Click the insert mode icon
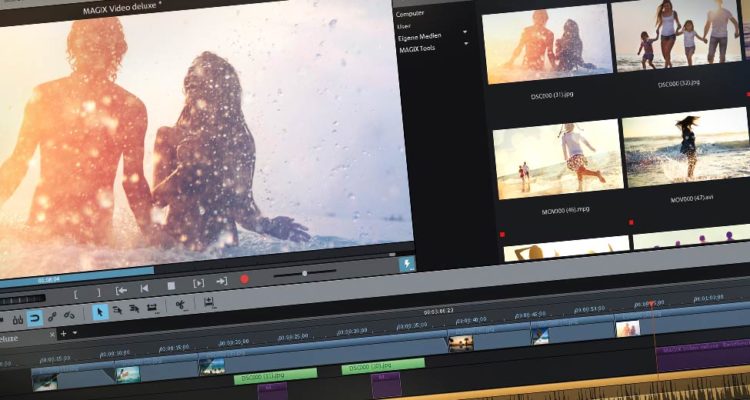This screenshot has width=750, height=400. point(209,302)
